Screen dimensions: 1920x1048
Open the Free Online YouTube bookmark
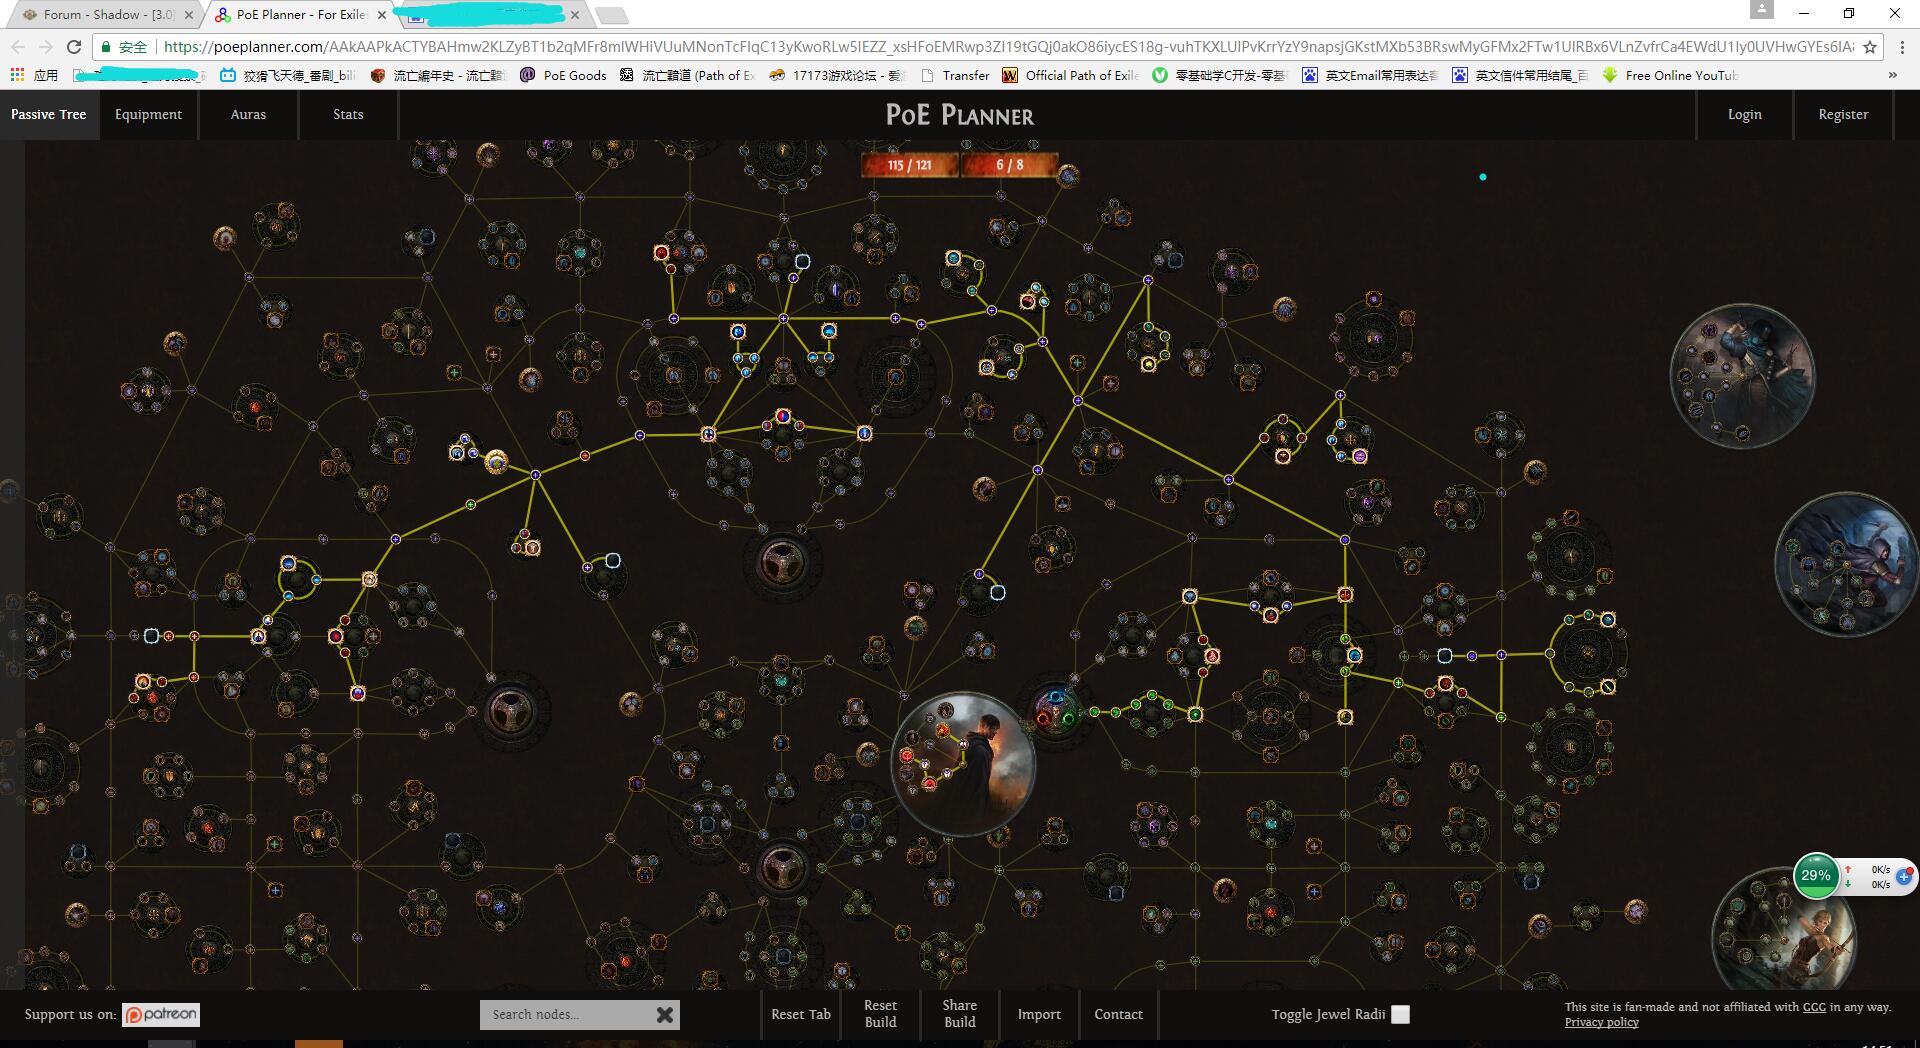pos(1670,75)
